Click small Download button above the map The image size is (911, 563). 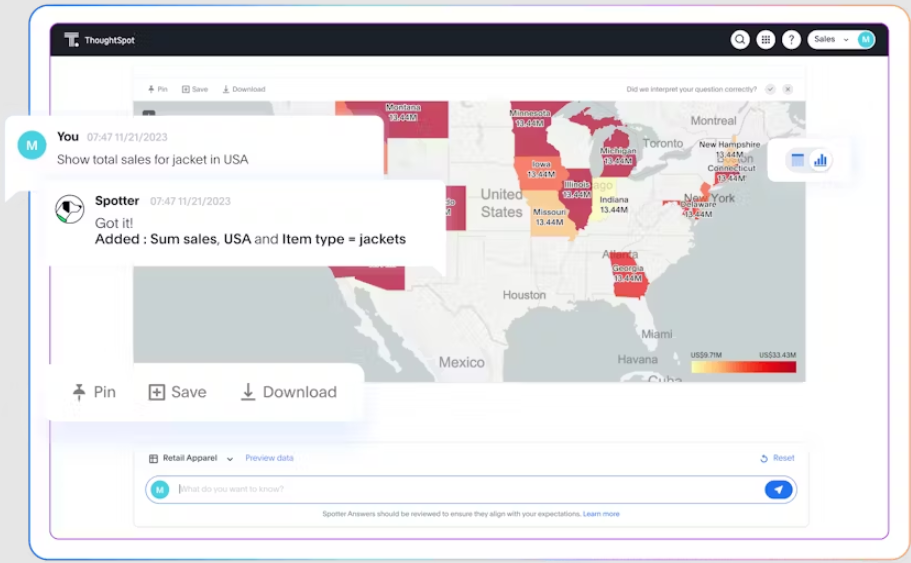pyautogui.click(x=243, y=89)
